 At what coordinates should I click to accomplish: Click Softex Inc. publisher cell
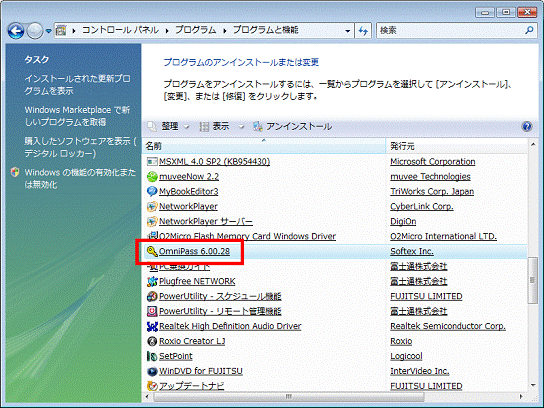[412, 251]
